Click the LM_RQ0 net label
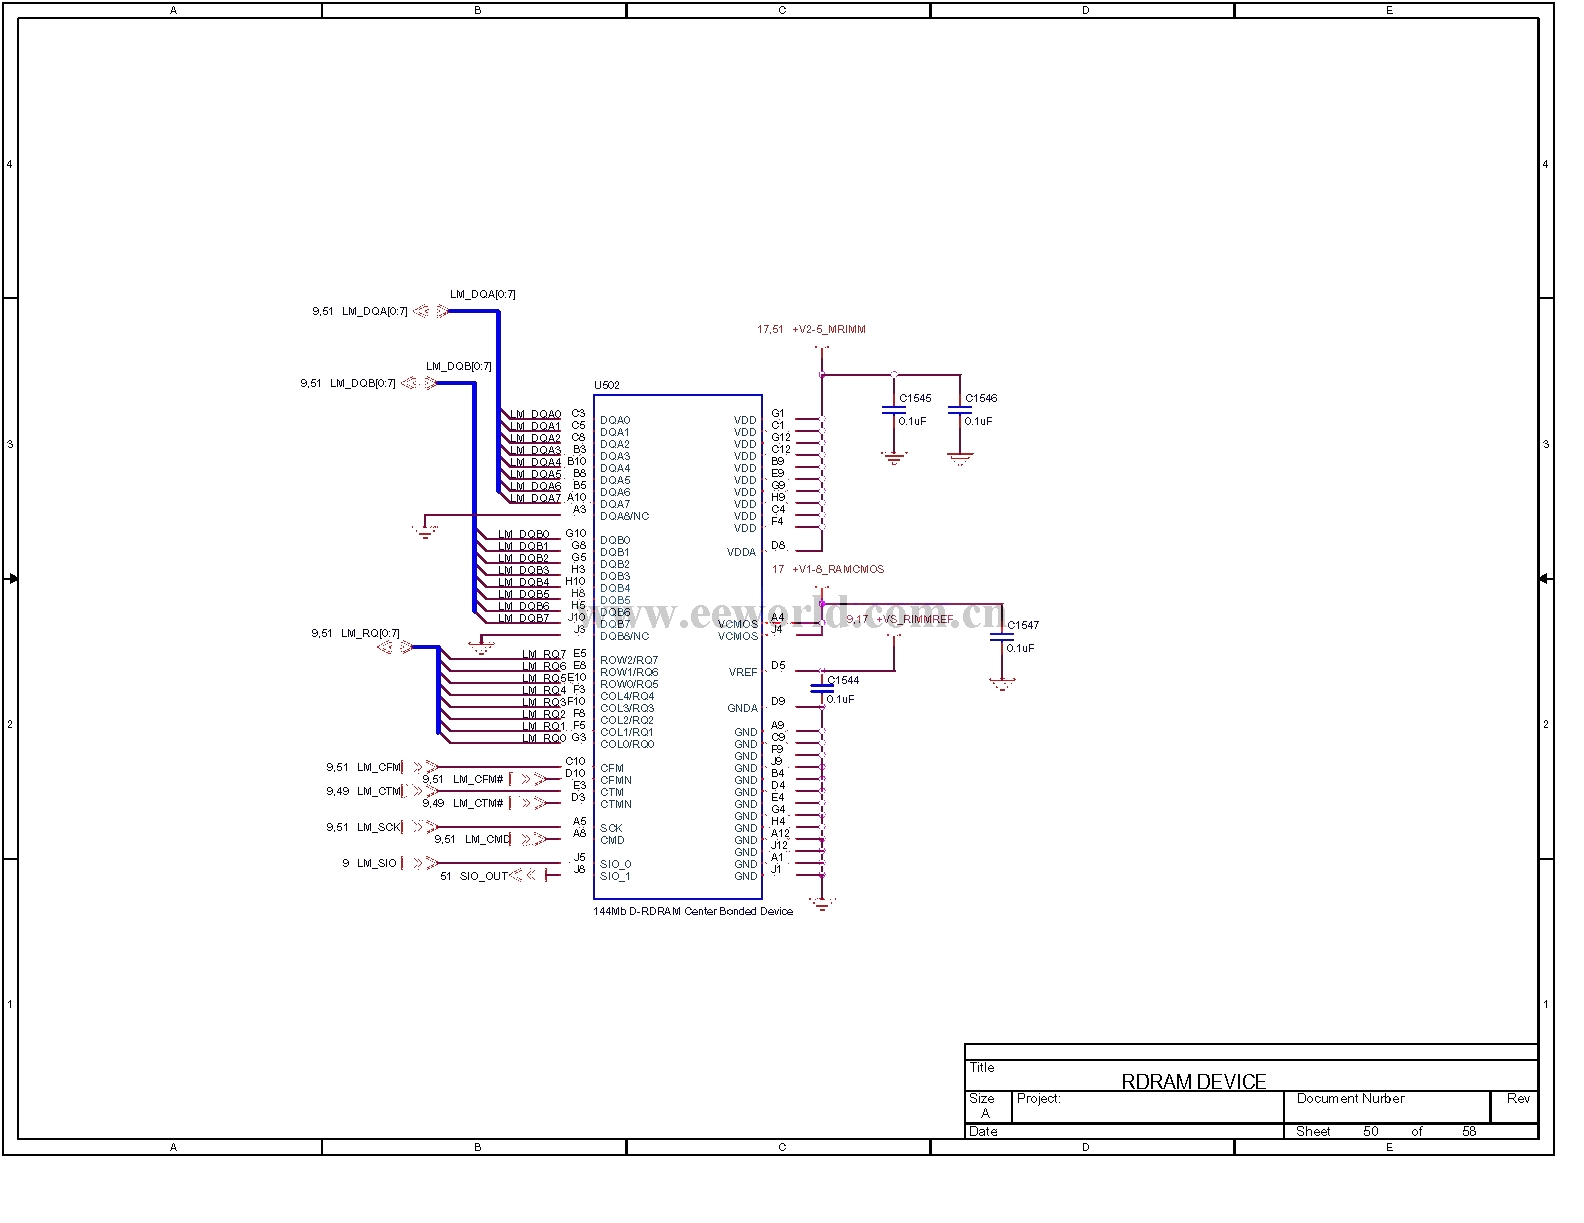 tap(544, 738)
